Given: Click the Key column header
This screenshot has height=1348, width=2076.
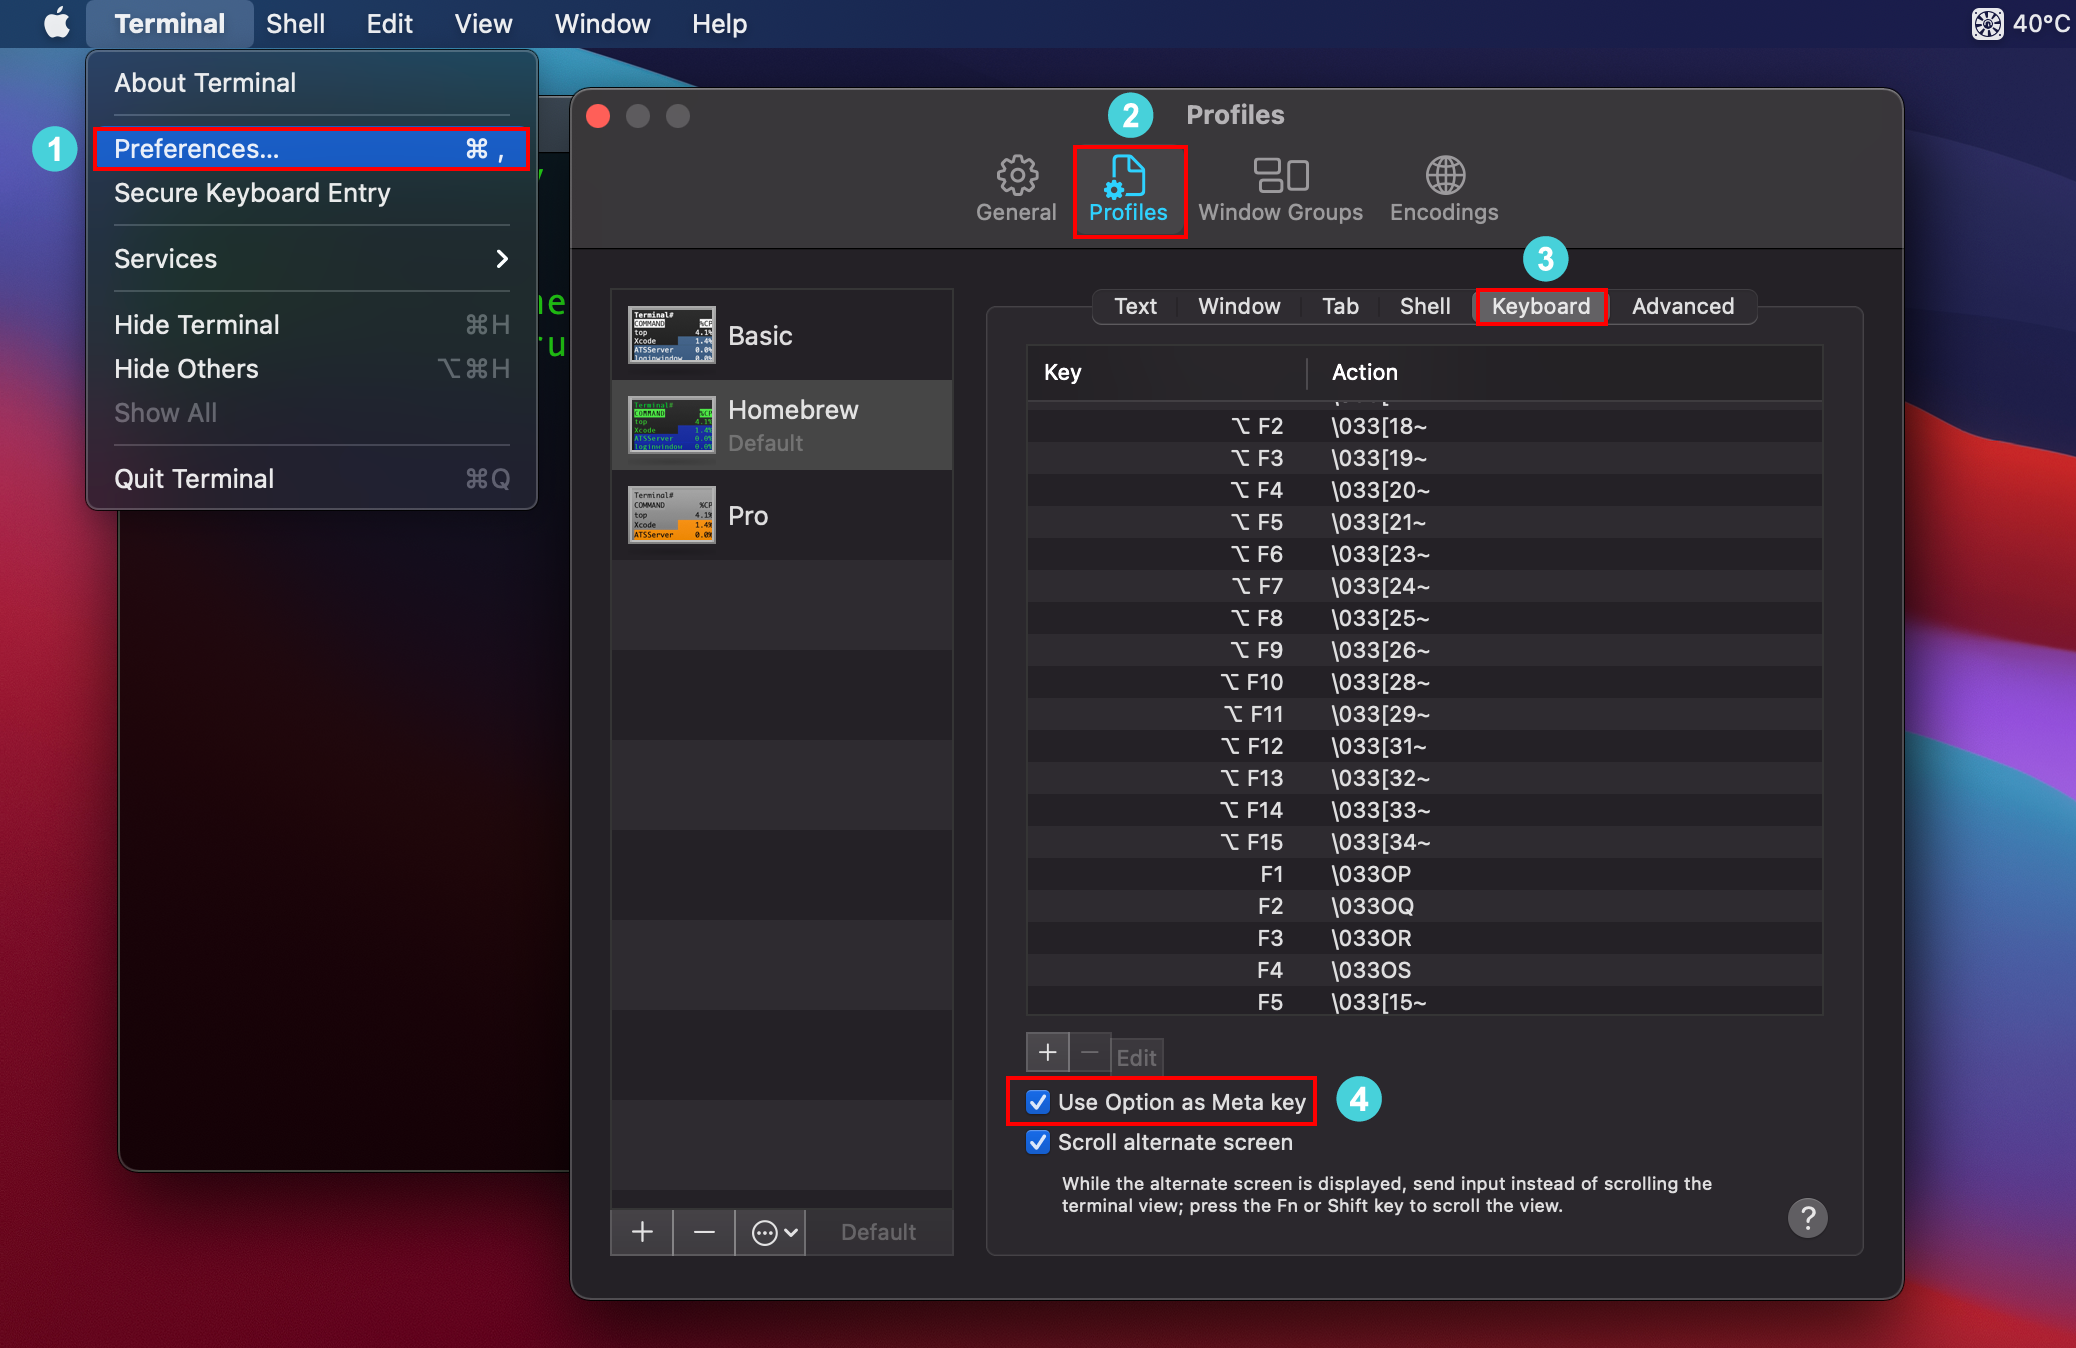Looking at the screenshot, I should tap(1165, 372).
